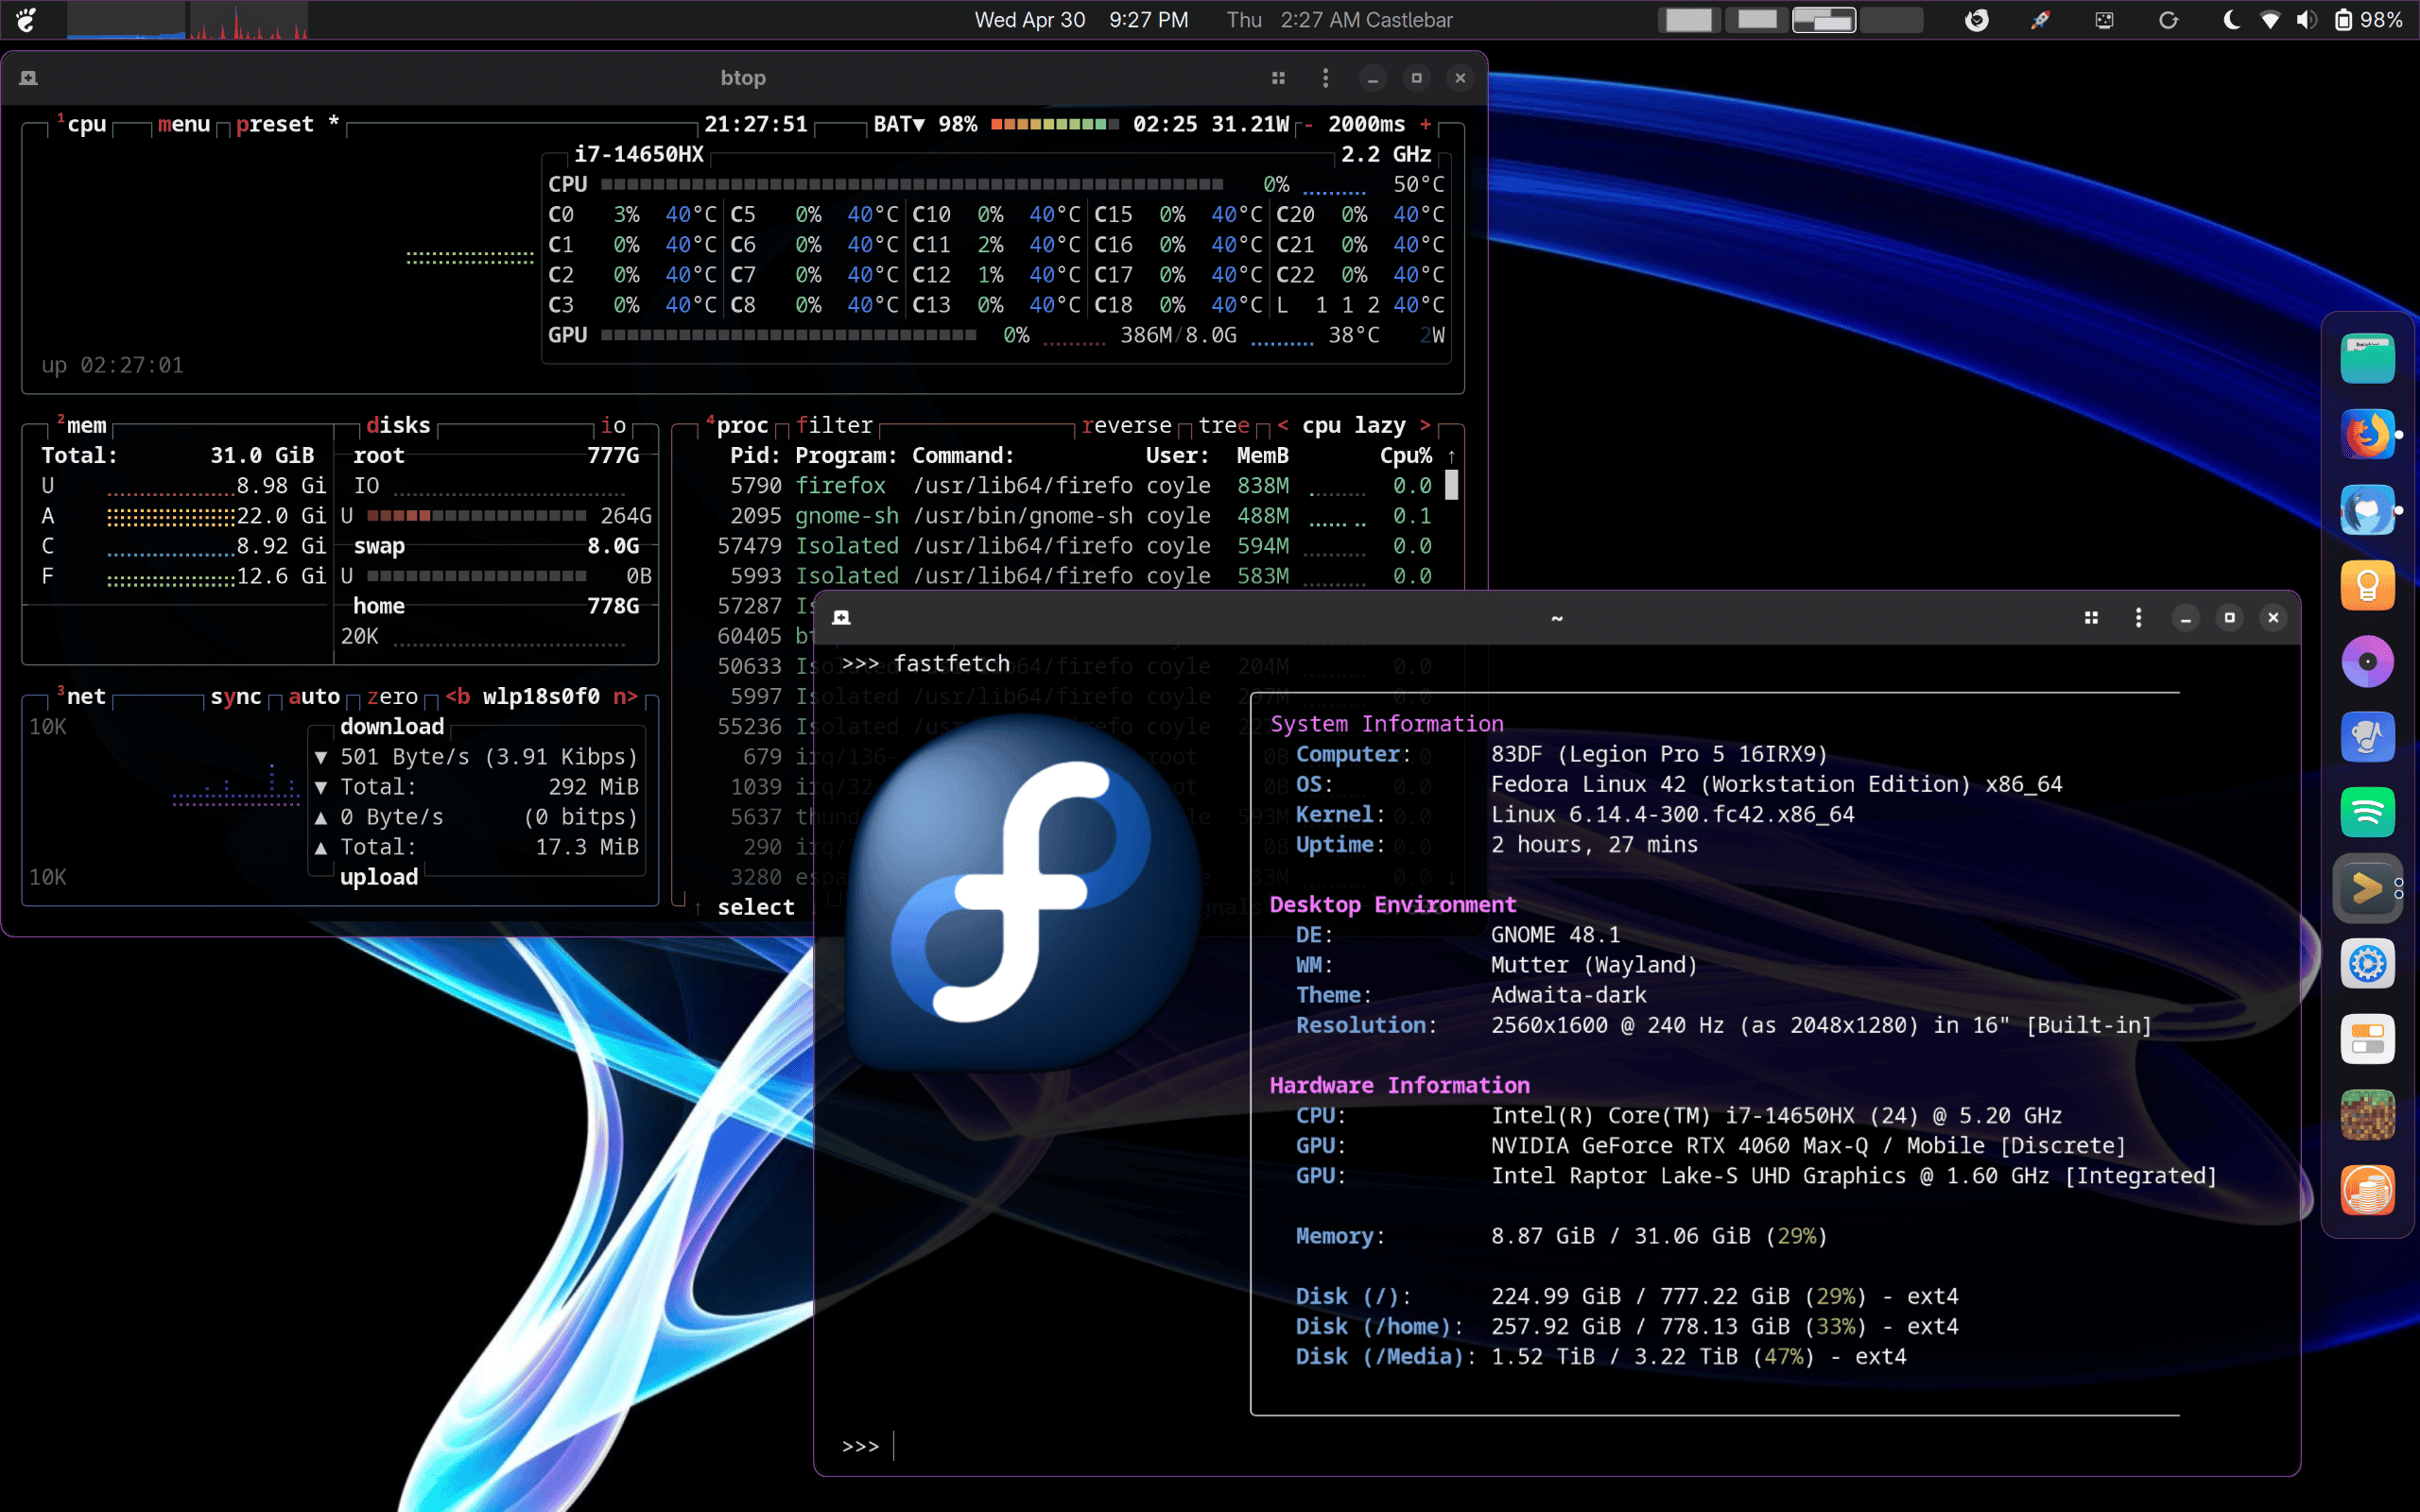The height and width of the screenshot is (1512, 2420).
Task: Toggle io mode in btop disks
Action: click(x=613, y=425)
